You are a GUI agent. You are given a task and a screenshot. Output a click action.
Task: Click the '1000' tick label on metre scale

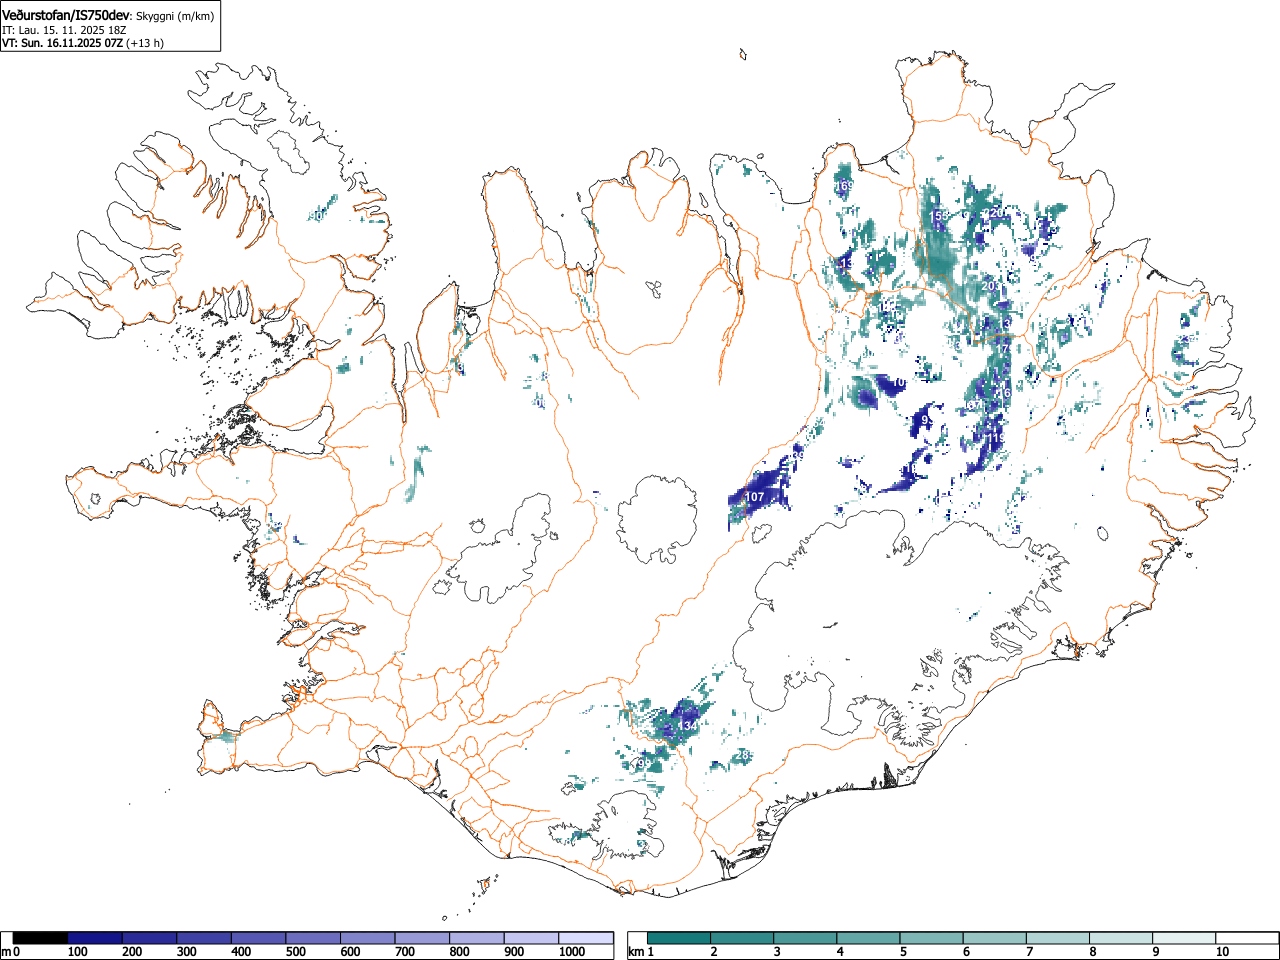tap(571, 952)
